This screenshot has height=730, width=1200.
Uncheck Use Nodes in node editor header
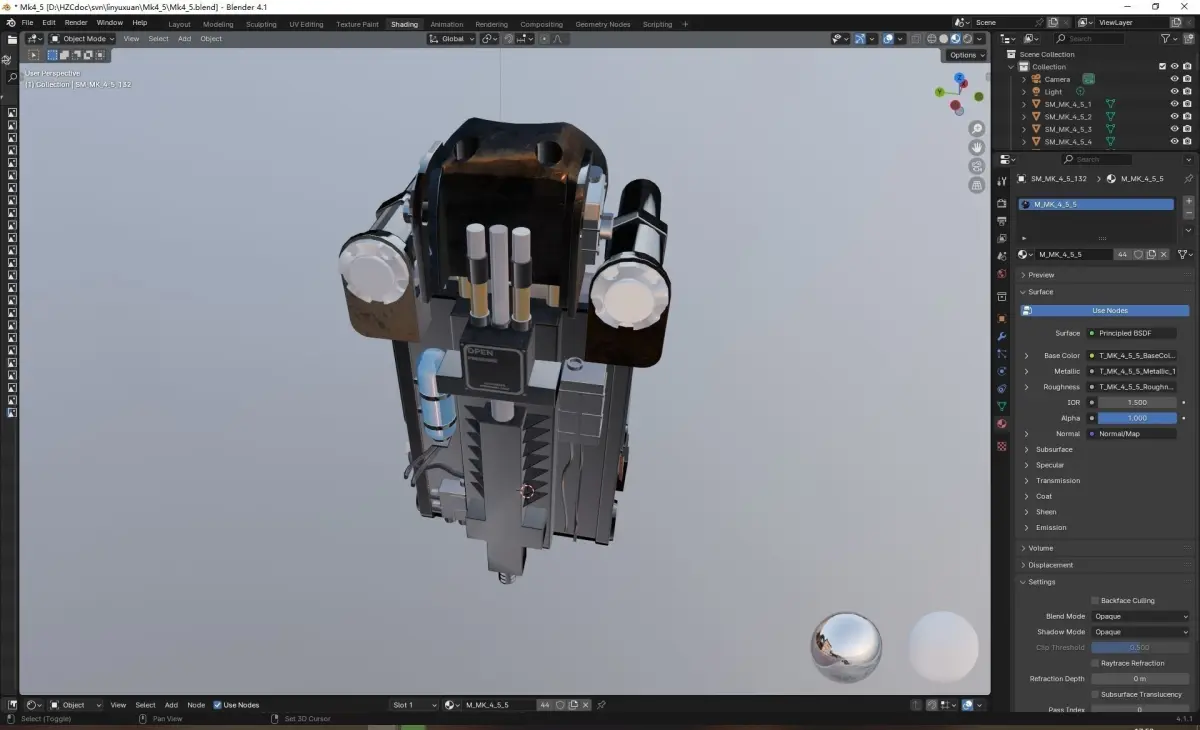(x=218, y=705)
